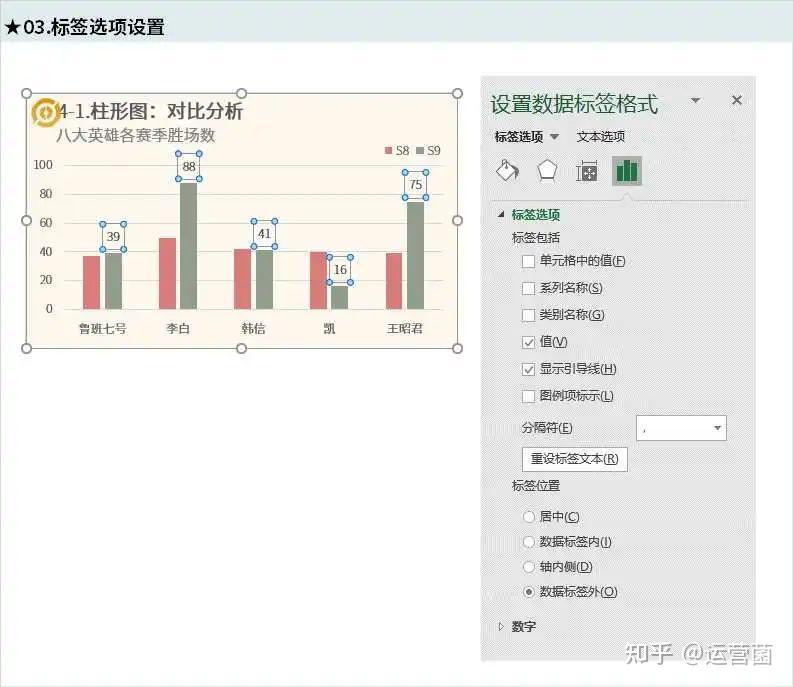The image size is (793, 687).
Task: Click the 100 value on the vertical axis
Action: pos(43,165)
